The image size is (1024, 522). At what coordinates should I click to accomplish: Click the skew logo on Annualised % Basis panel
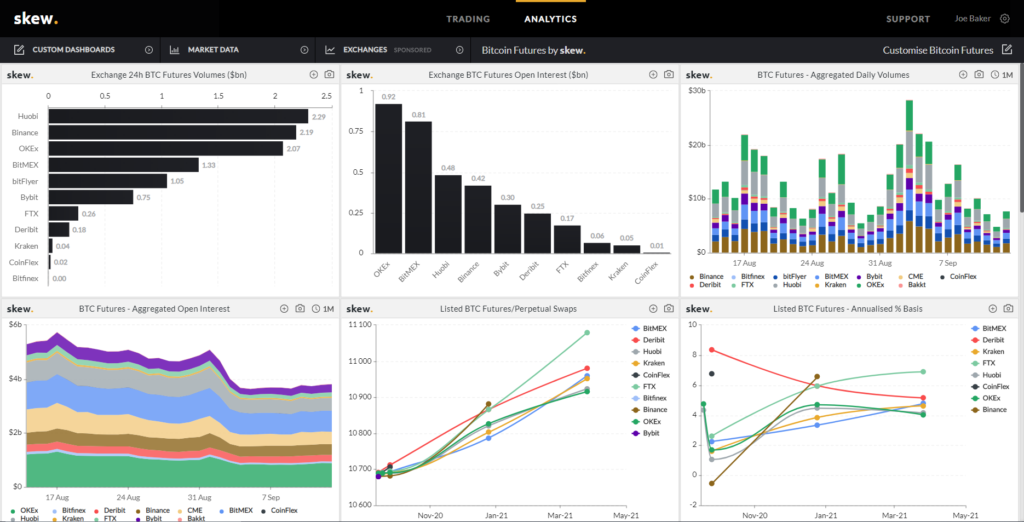(x=699, y=308)
